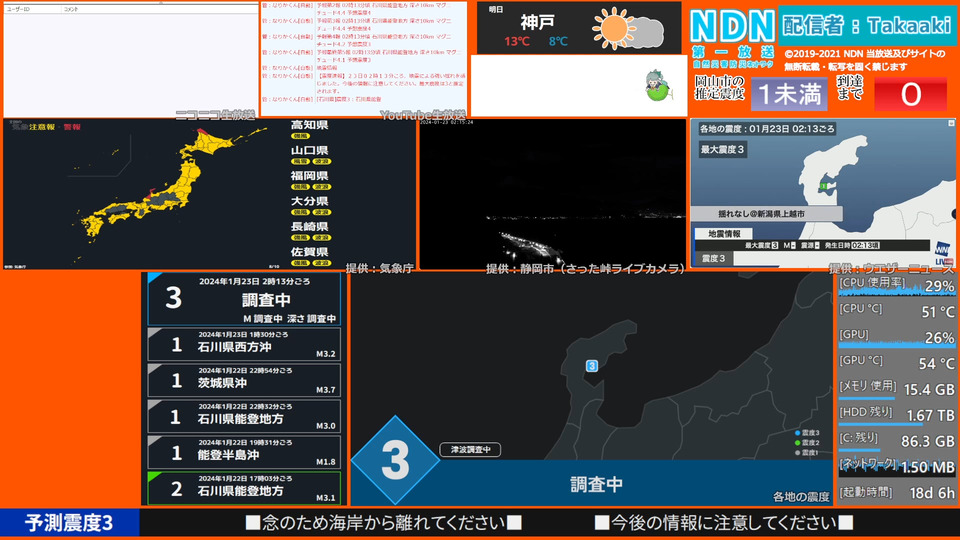Open the 22時32分 石川県能登地方 M3.0 entry
The height and width of the screenshot is (540, 960).
(244, 416)
